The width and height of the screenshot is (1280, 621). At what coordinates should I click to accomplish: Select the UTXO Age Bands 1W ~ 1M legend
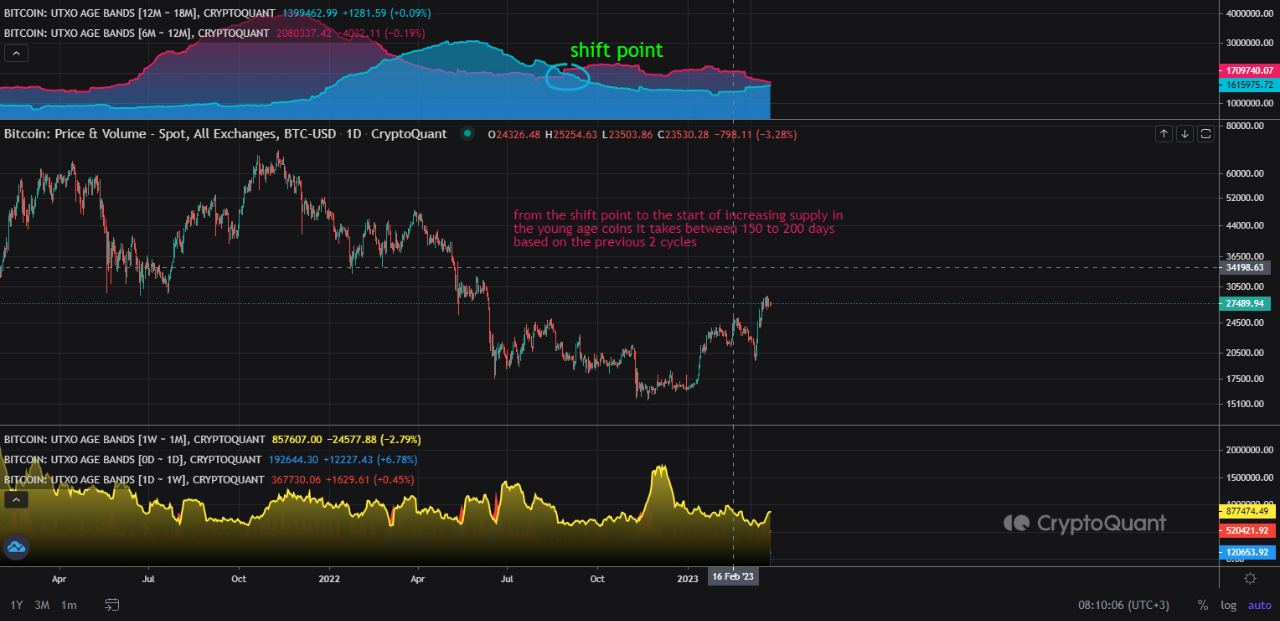(x=134, y=439)
